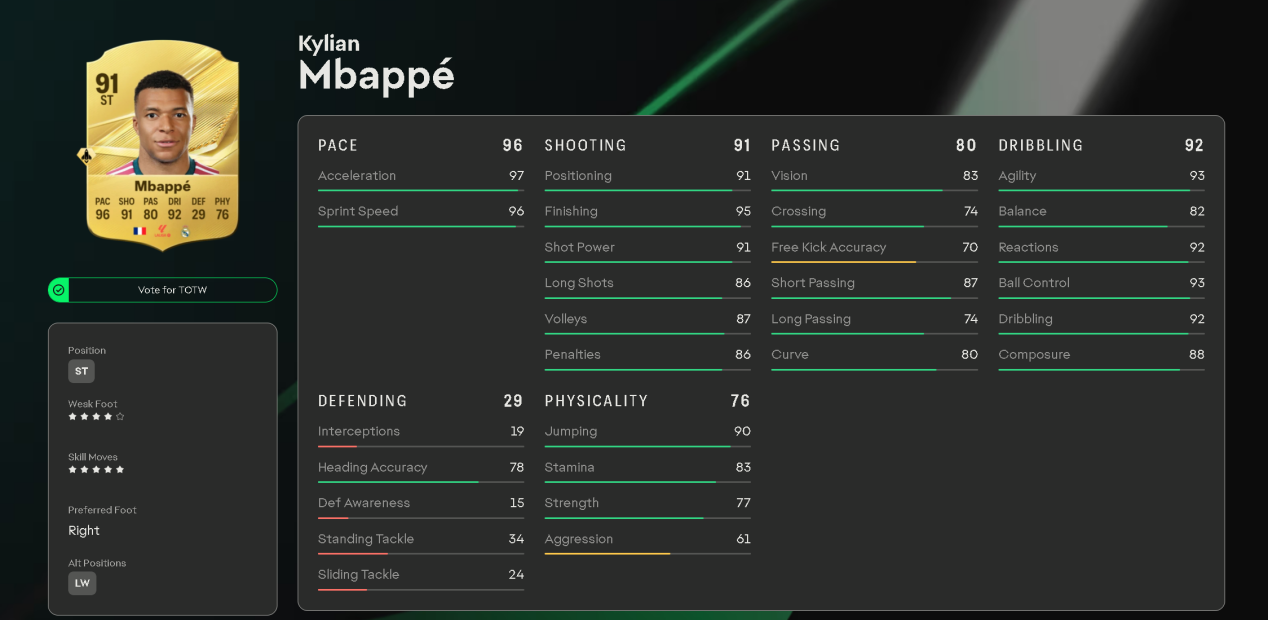This screenshot has width=1268, height=620.
Task: Click the Long Passing stat label
Action: [811, 319]
